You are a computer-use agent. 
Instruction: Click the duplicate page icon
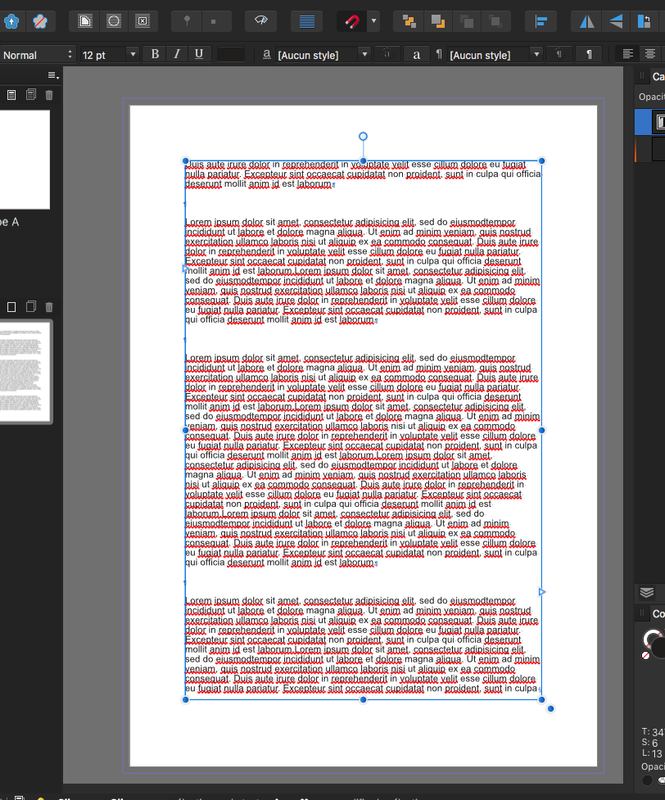click(x=31, y=307)
